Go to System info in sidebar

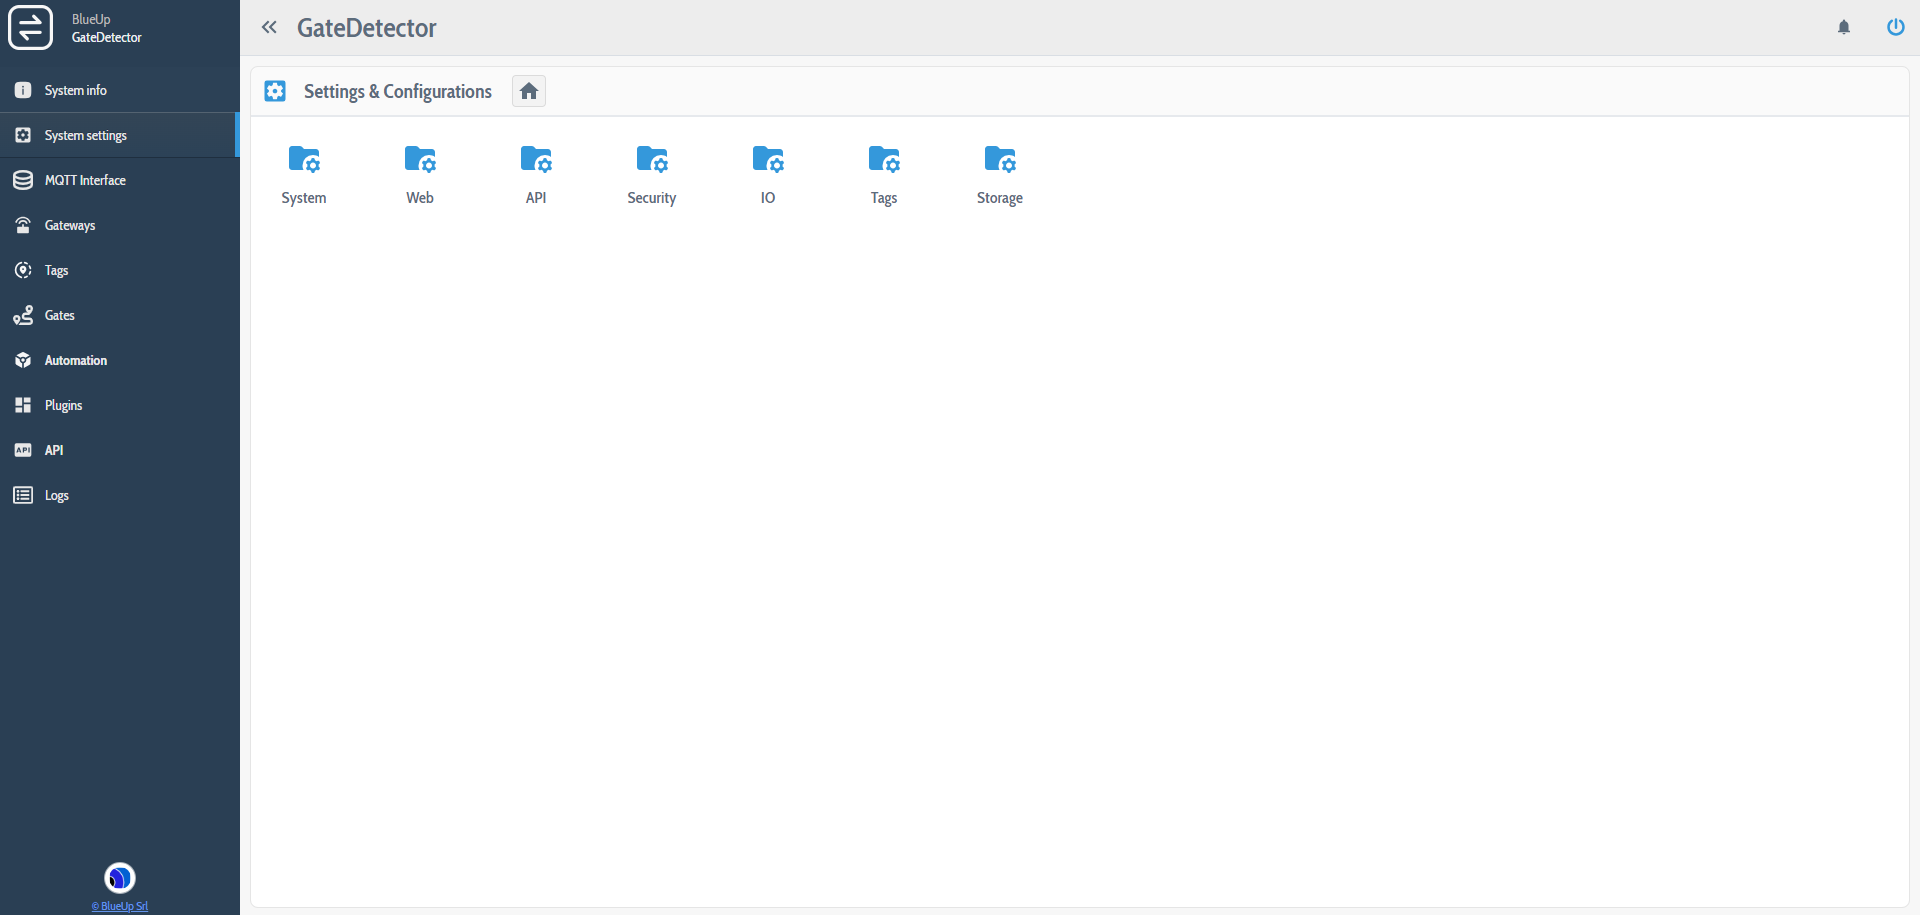coord(75,90)
